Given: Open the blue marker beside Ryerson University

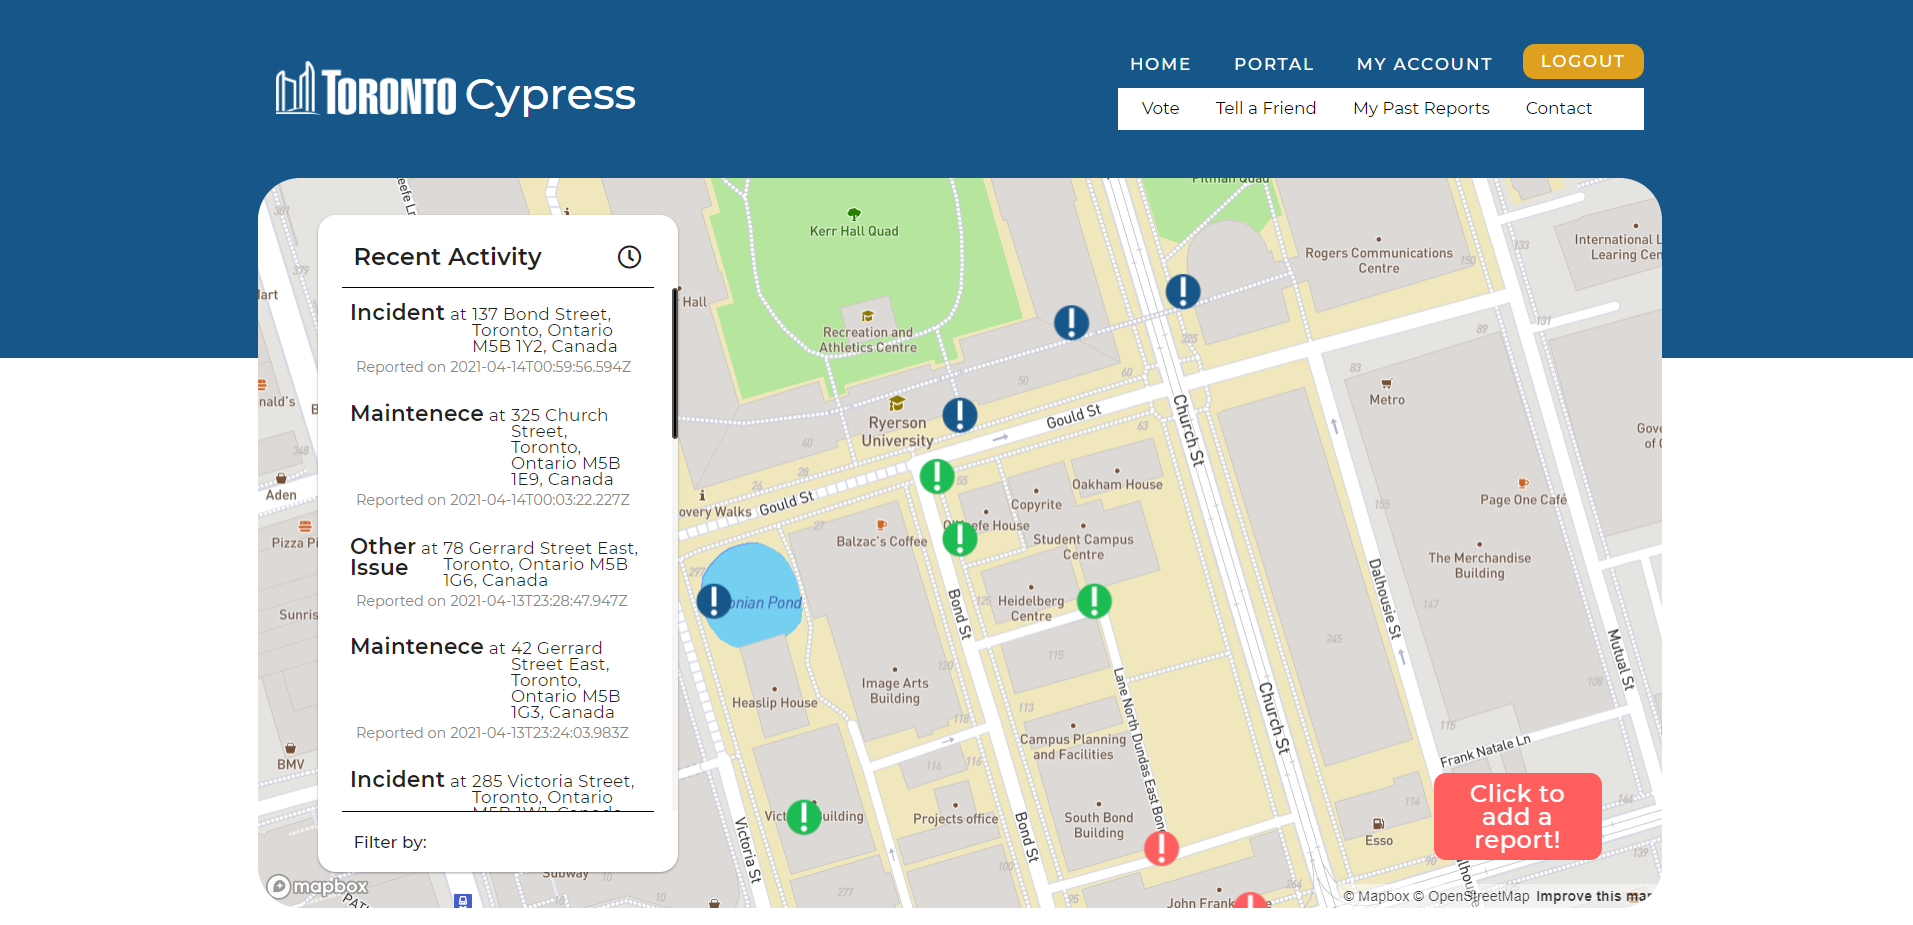Looking at the screenshot, I should point(959,414).
